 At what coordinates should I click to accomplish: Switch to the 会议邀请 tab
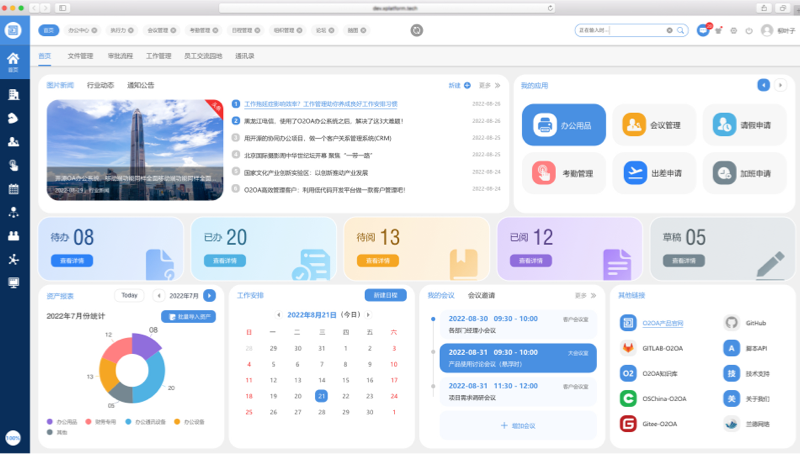click(x=482, y=295)
